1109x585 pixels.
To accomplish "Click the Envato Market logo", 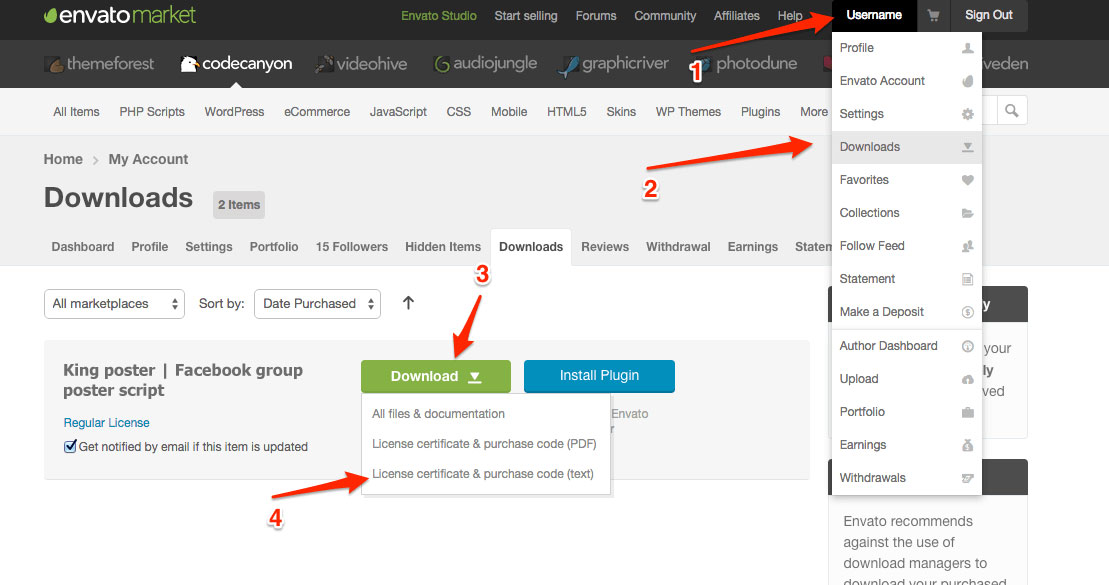I will pos(120,16).
